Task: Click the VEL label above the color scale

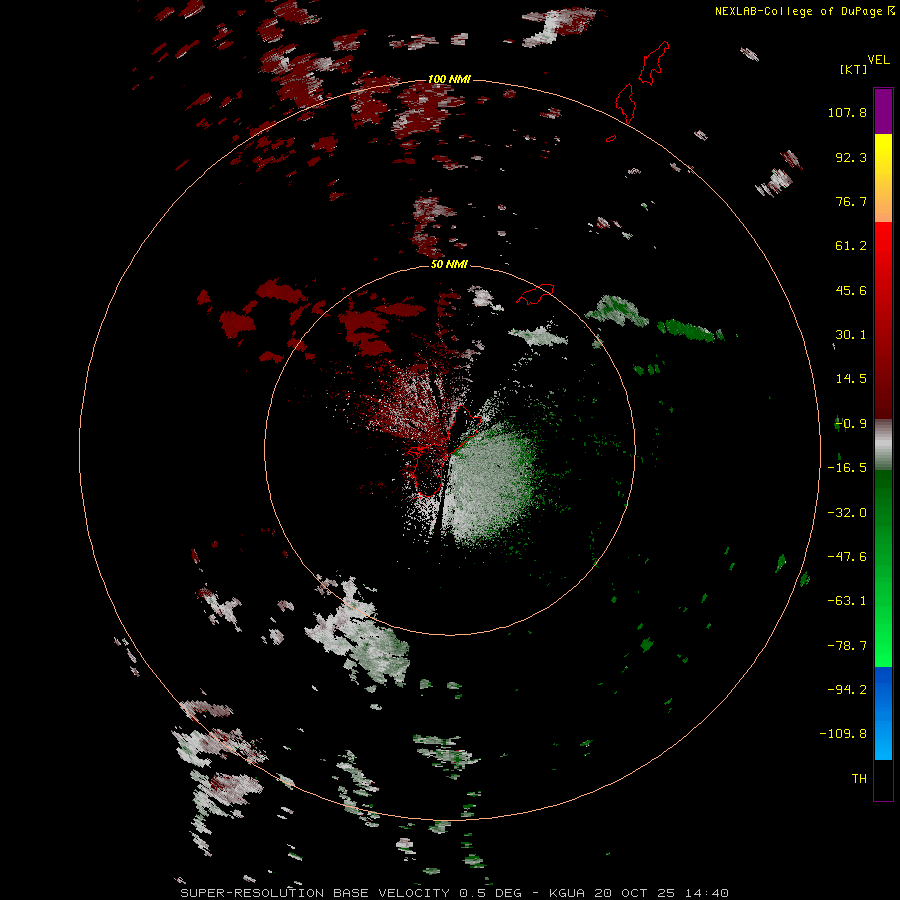Action: pos(879,60)
